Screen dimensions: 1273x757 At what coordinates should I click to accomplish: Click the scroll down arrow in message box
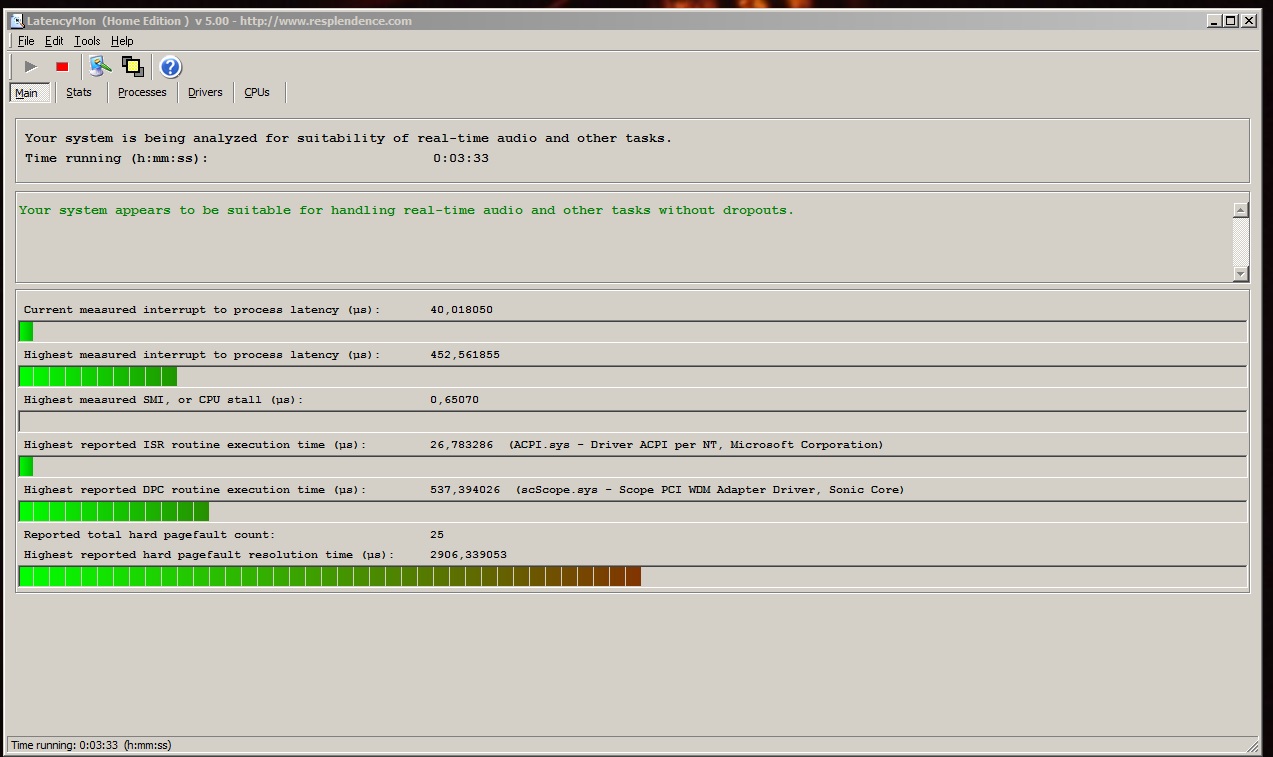coord(1241,274)
